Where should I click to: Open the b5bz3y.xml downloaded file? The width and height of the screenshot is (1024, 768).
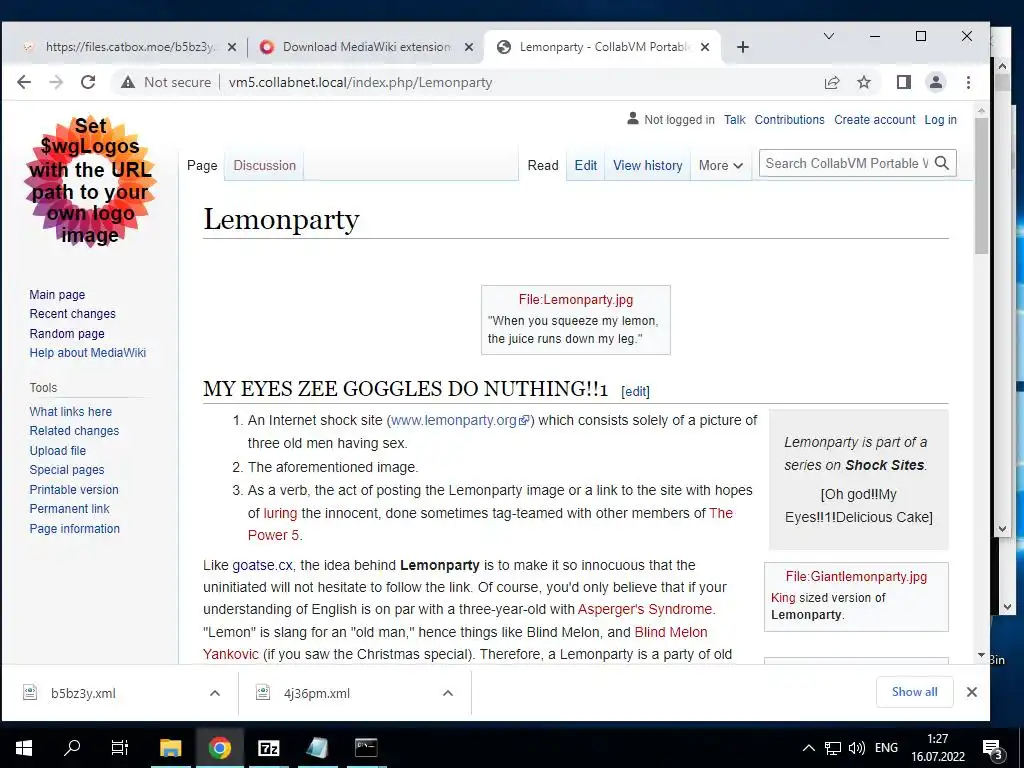(x=83, y=694)
